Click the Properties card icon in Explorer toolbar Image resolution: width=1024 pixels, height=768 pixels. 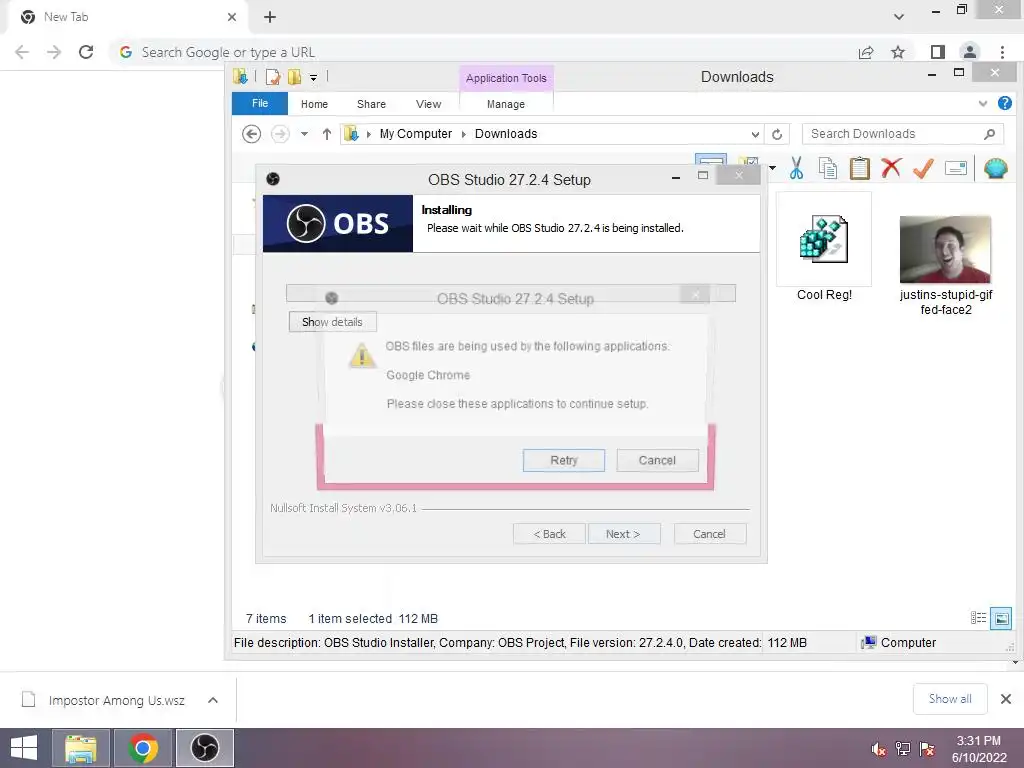(955, 168)
